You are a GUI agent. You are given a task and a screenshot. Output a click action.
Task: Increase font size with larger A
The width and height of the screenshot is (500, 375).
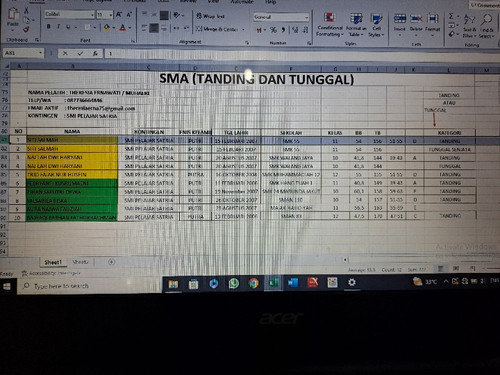[119, 15]
